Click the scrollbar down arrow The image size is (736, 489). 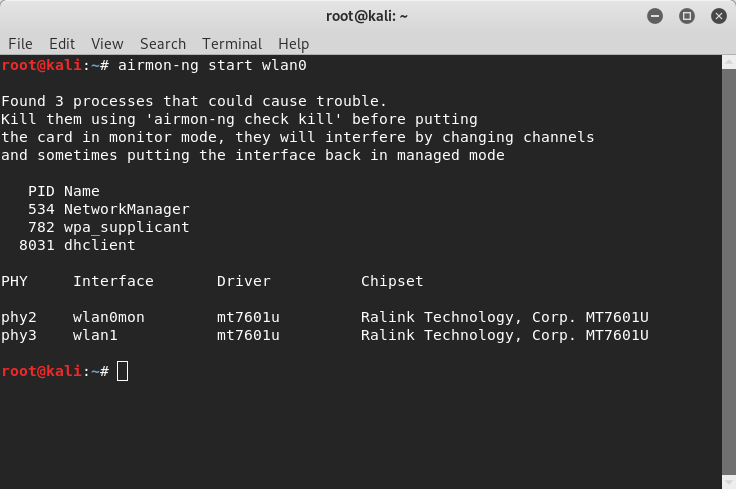pos(728,482)
